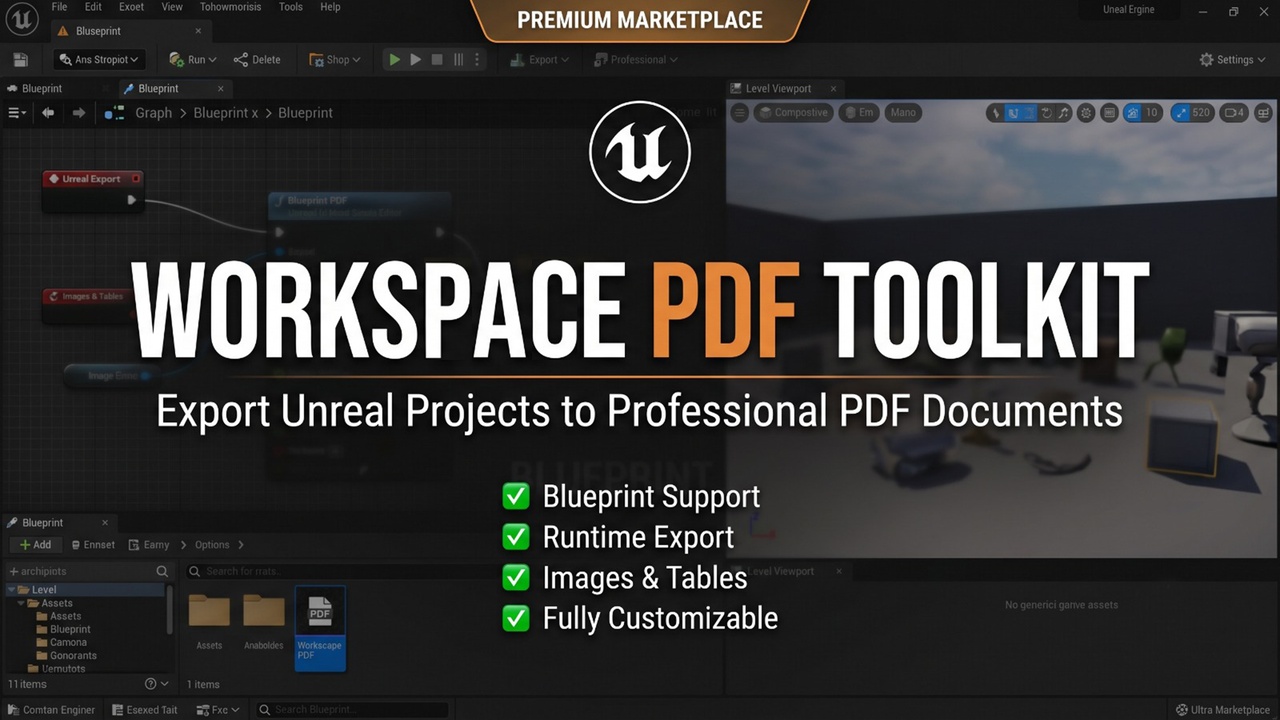The width and height of the screenshot is (1280, 720).
Task: Click the archipiots search field
Action: click(88, 571)
